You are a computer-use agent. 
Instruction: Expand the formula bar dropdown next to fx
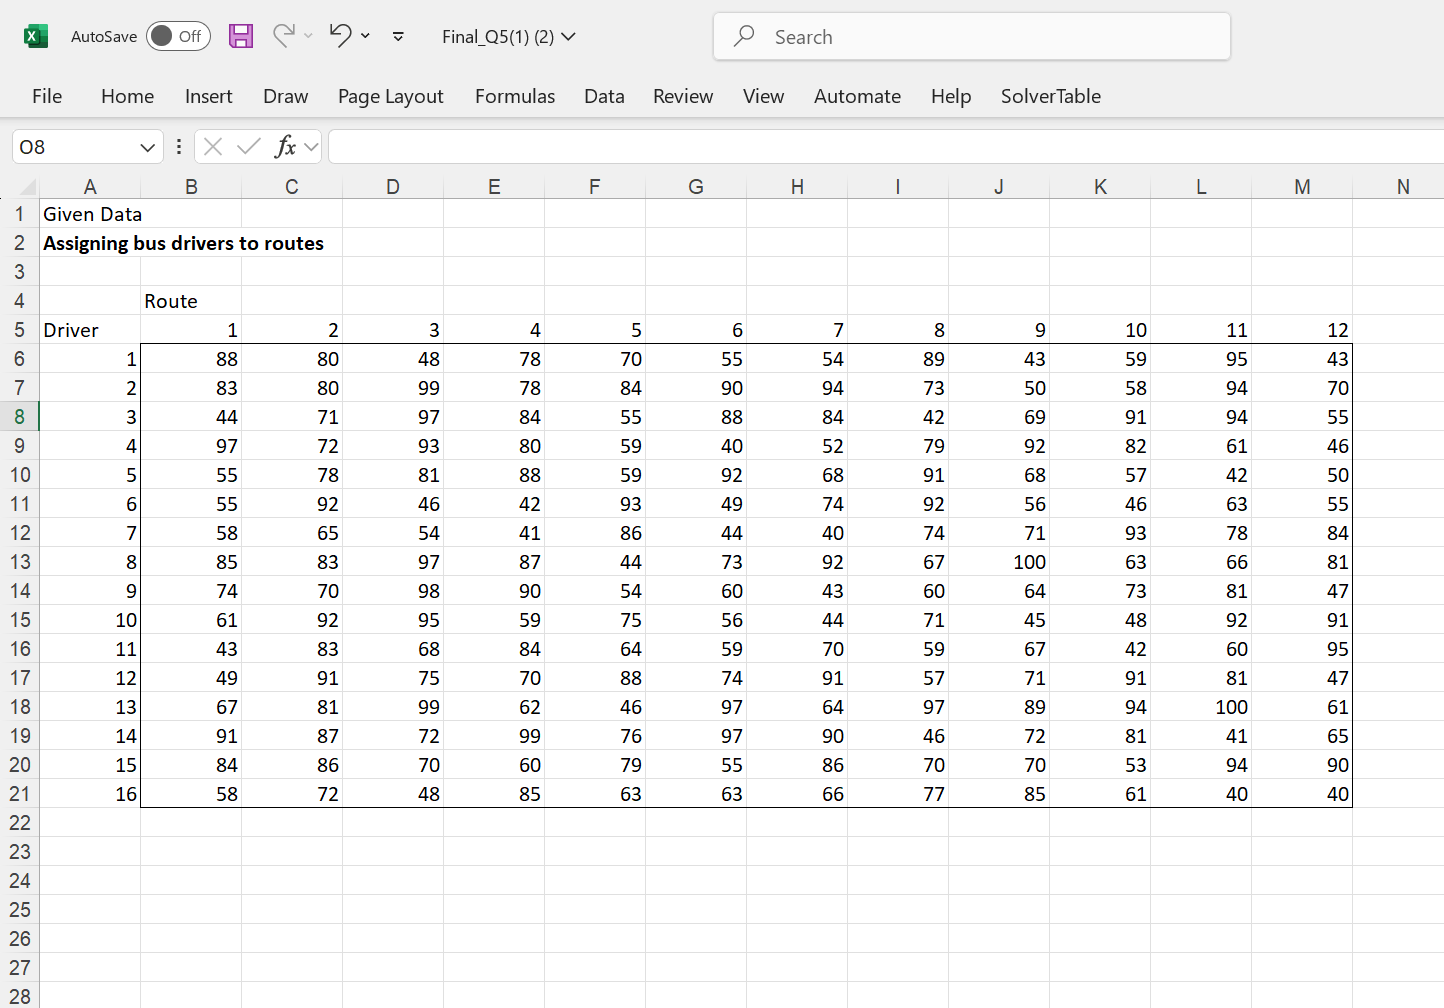tap(311, 147)
